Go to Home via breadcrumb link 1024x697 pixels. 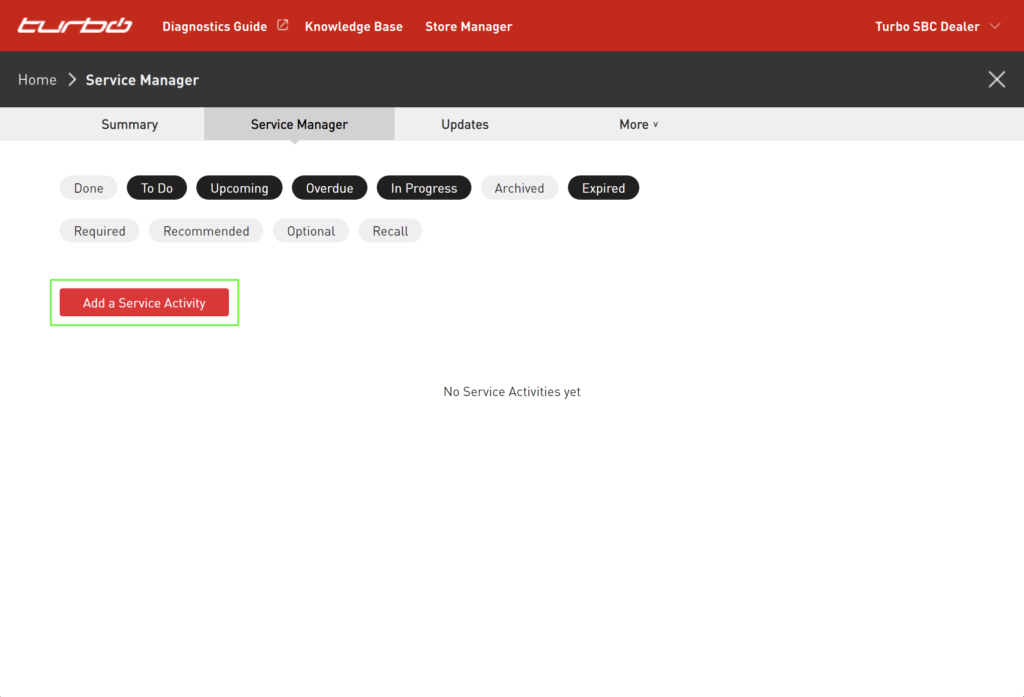click(37, 80)
